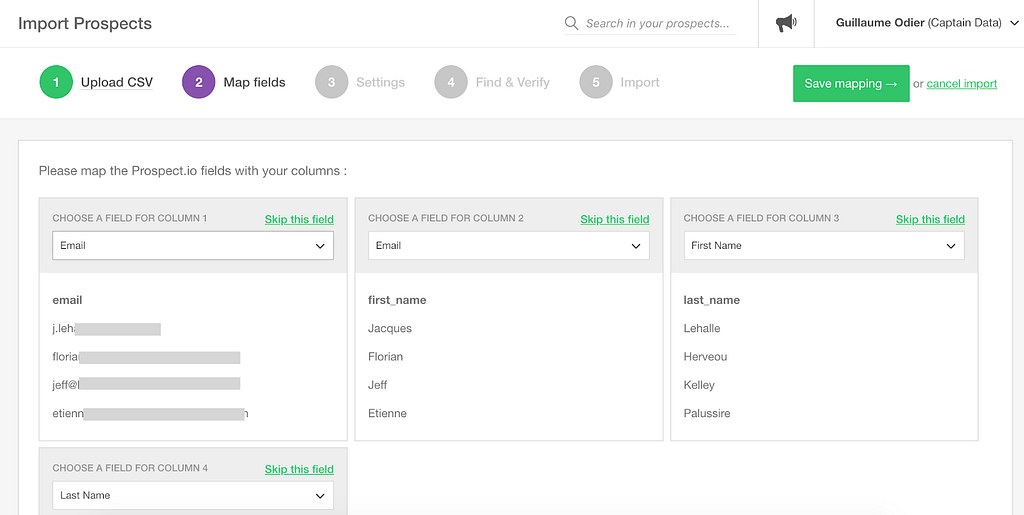Open column 1 field dropdown

click(193, 245)
